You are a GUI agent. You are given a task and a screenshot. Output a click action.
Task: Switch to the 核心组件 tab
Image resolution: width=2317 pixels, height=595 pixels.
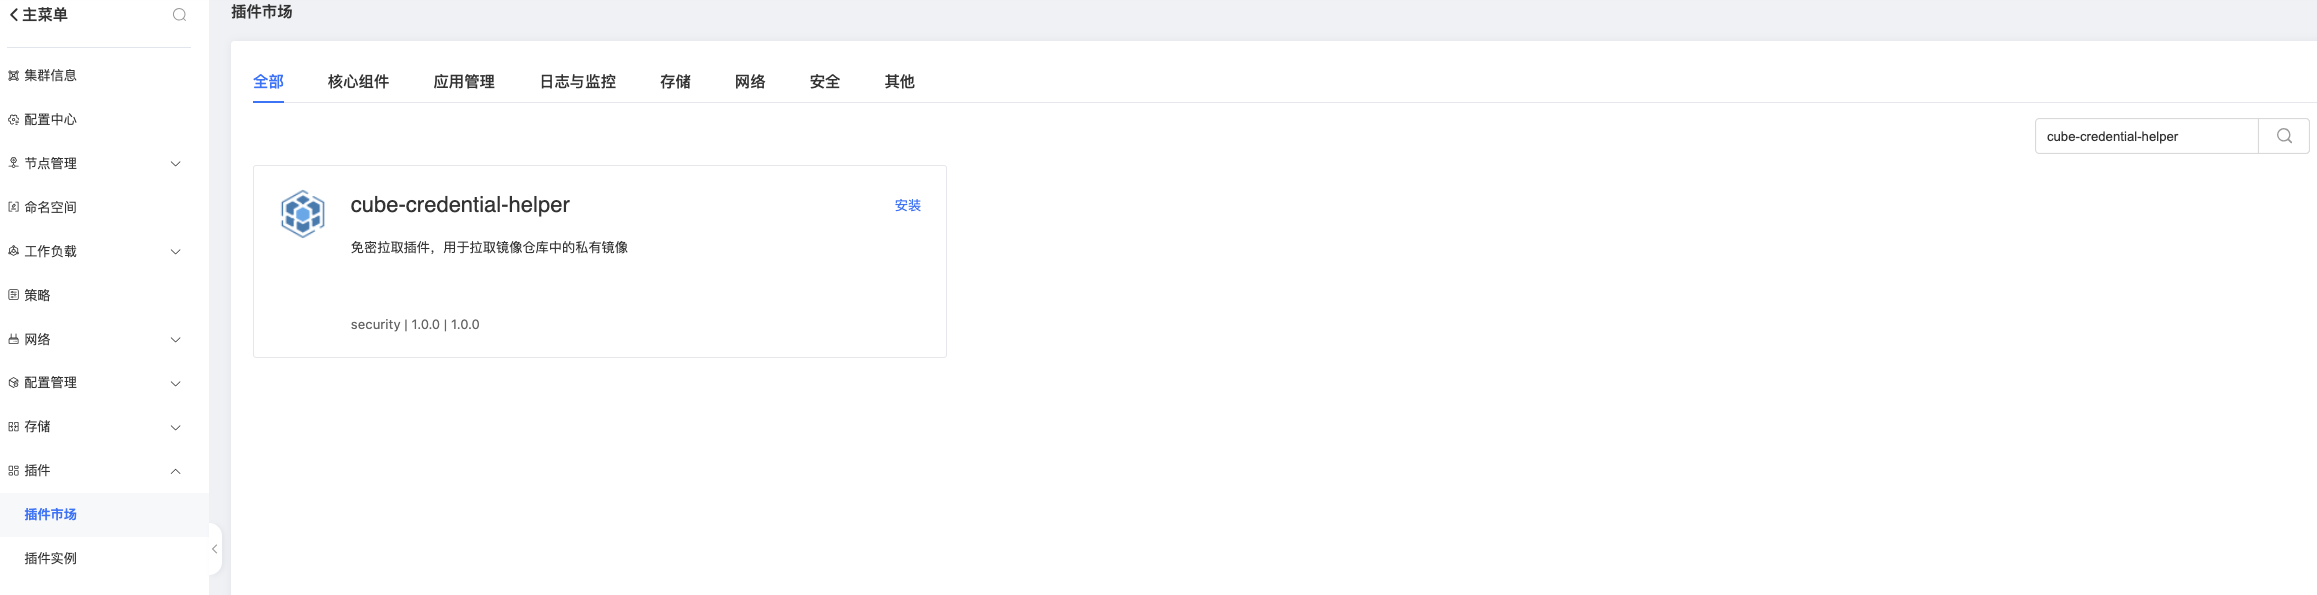(x=358, y=82)
